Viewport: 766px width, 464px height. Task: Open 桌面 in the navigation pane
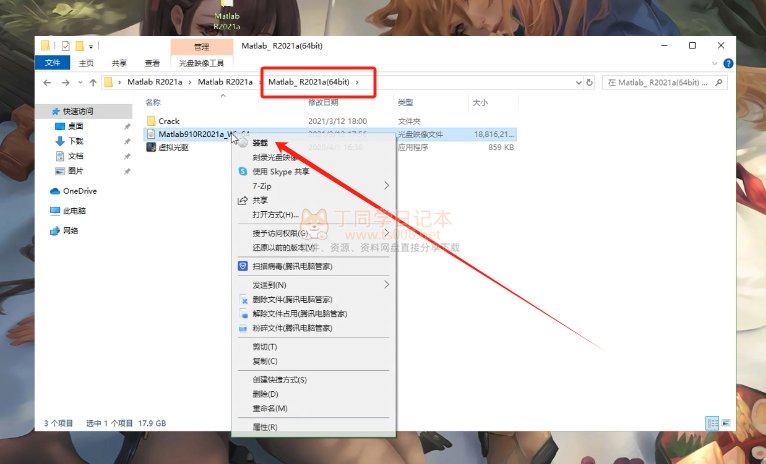[x=75, y=126]
